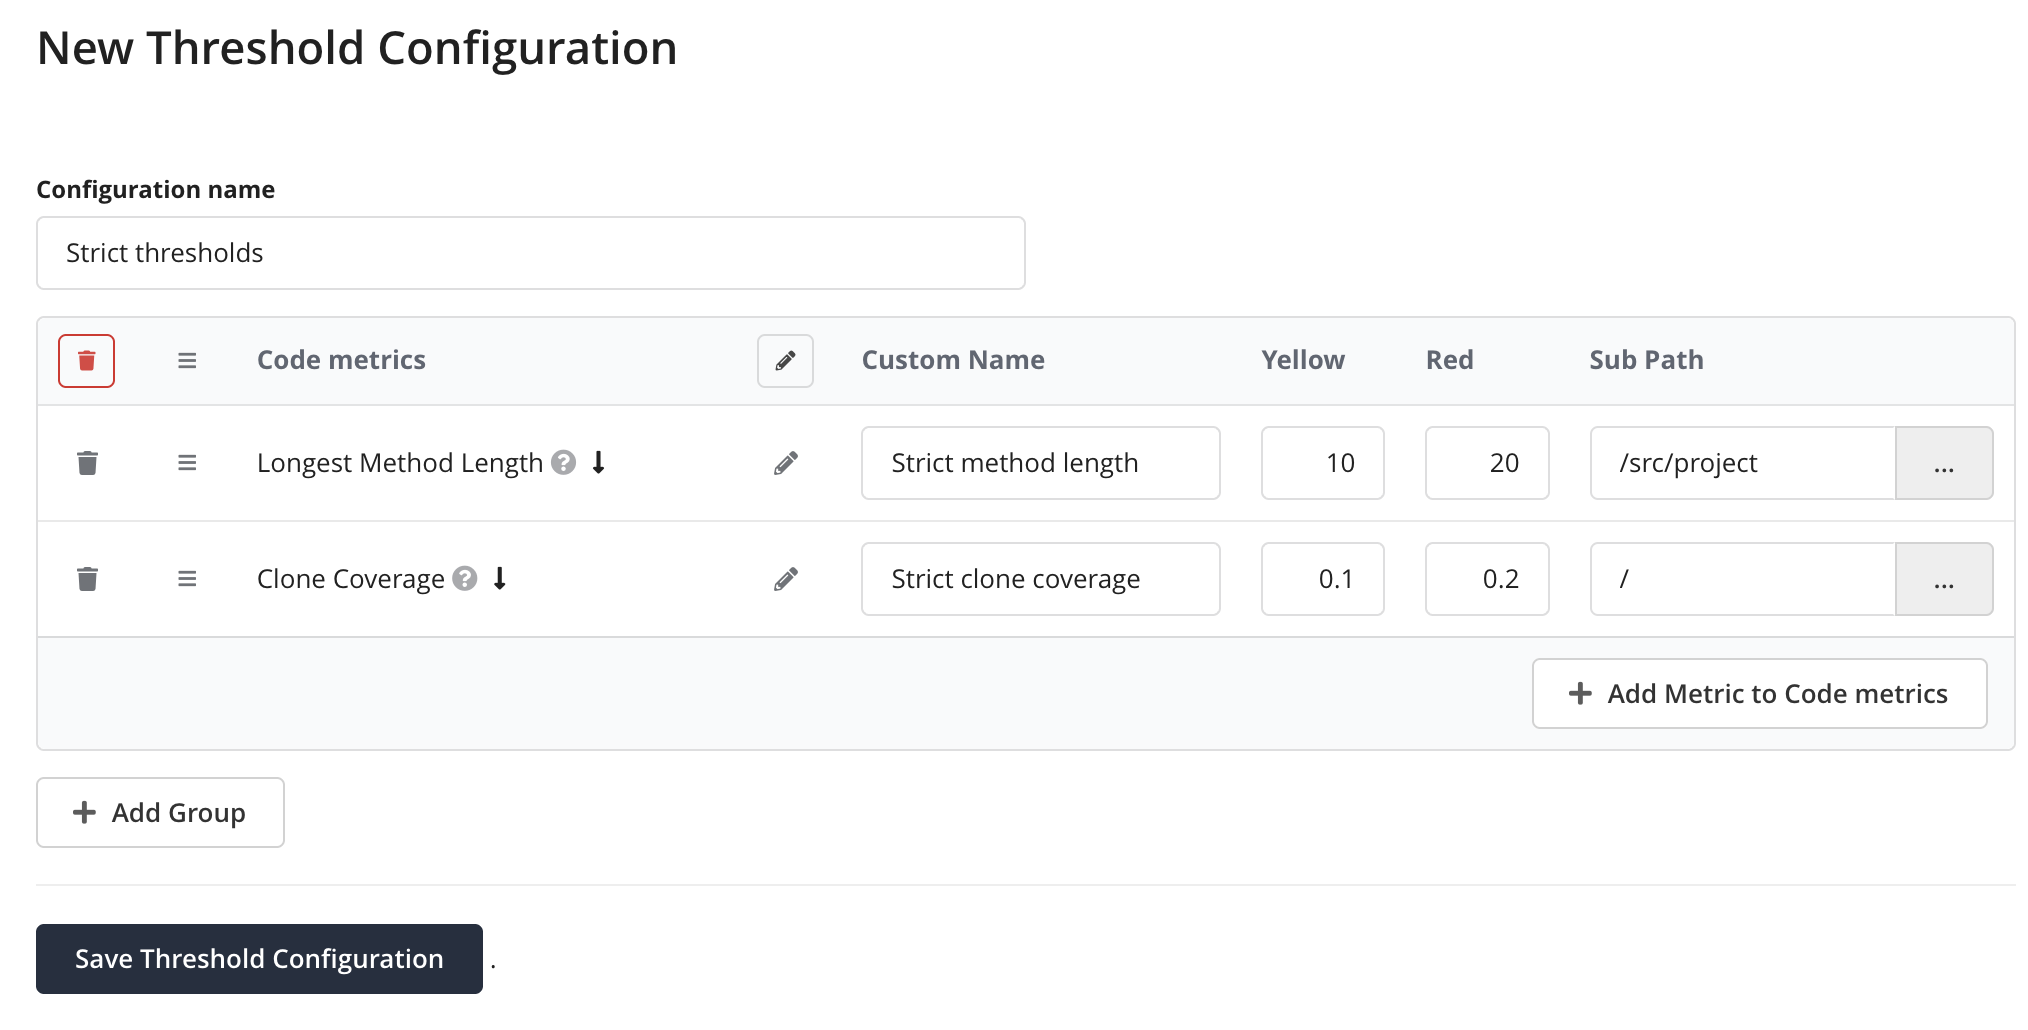This screenshot has height=1030, width=2028.
Task: Edit the Yellow threshold value 10
Action: click(x=1322, y=463)
